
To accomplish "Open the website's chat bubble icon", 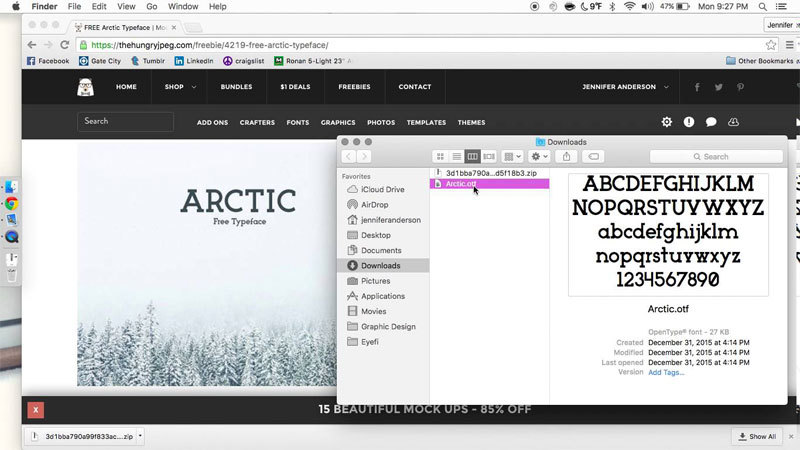I will click(711, 122).
